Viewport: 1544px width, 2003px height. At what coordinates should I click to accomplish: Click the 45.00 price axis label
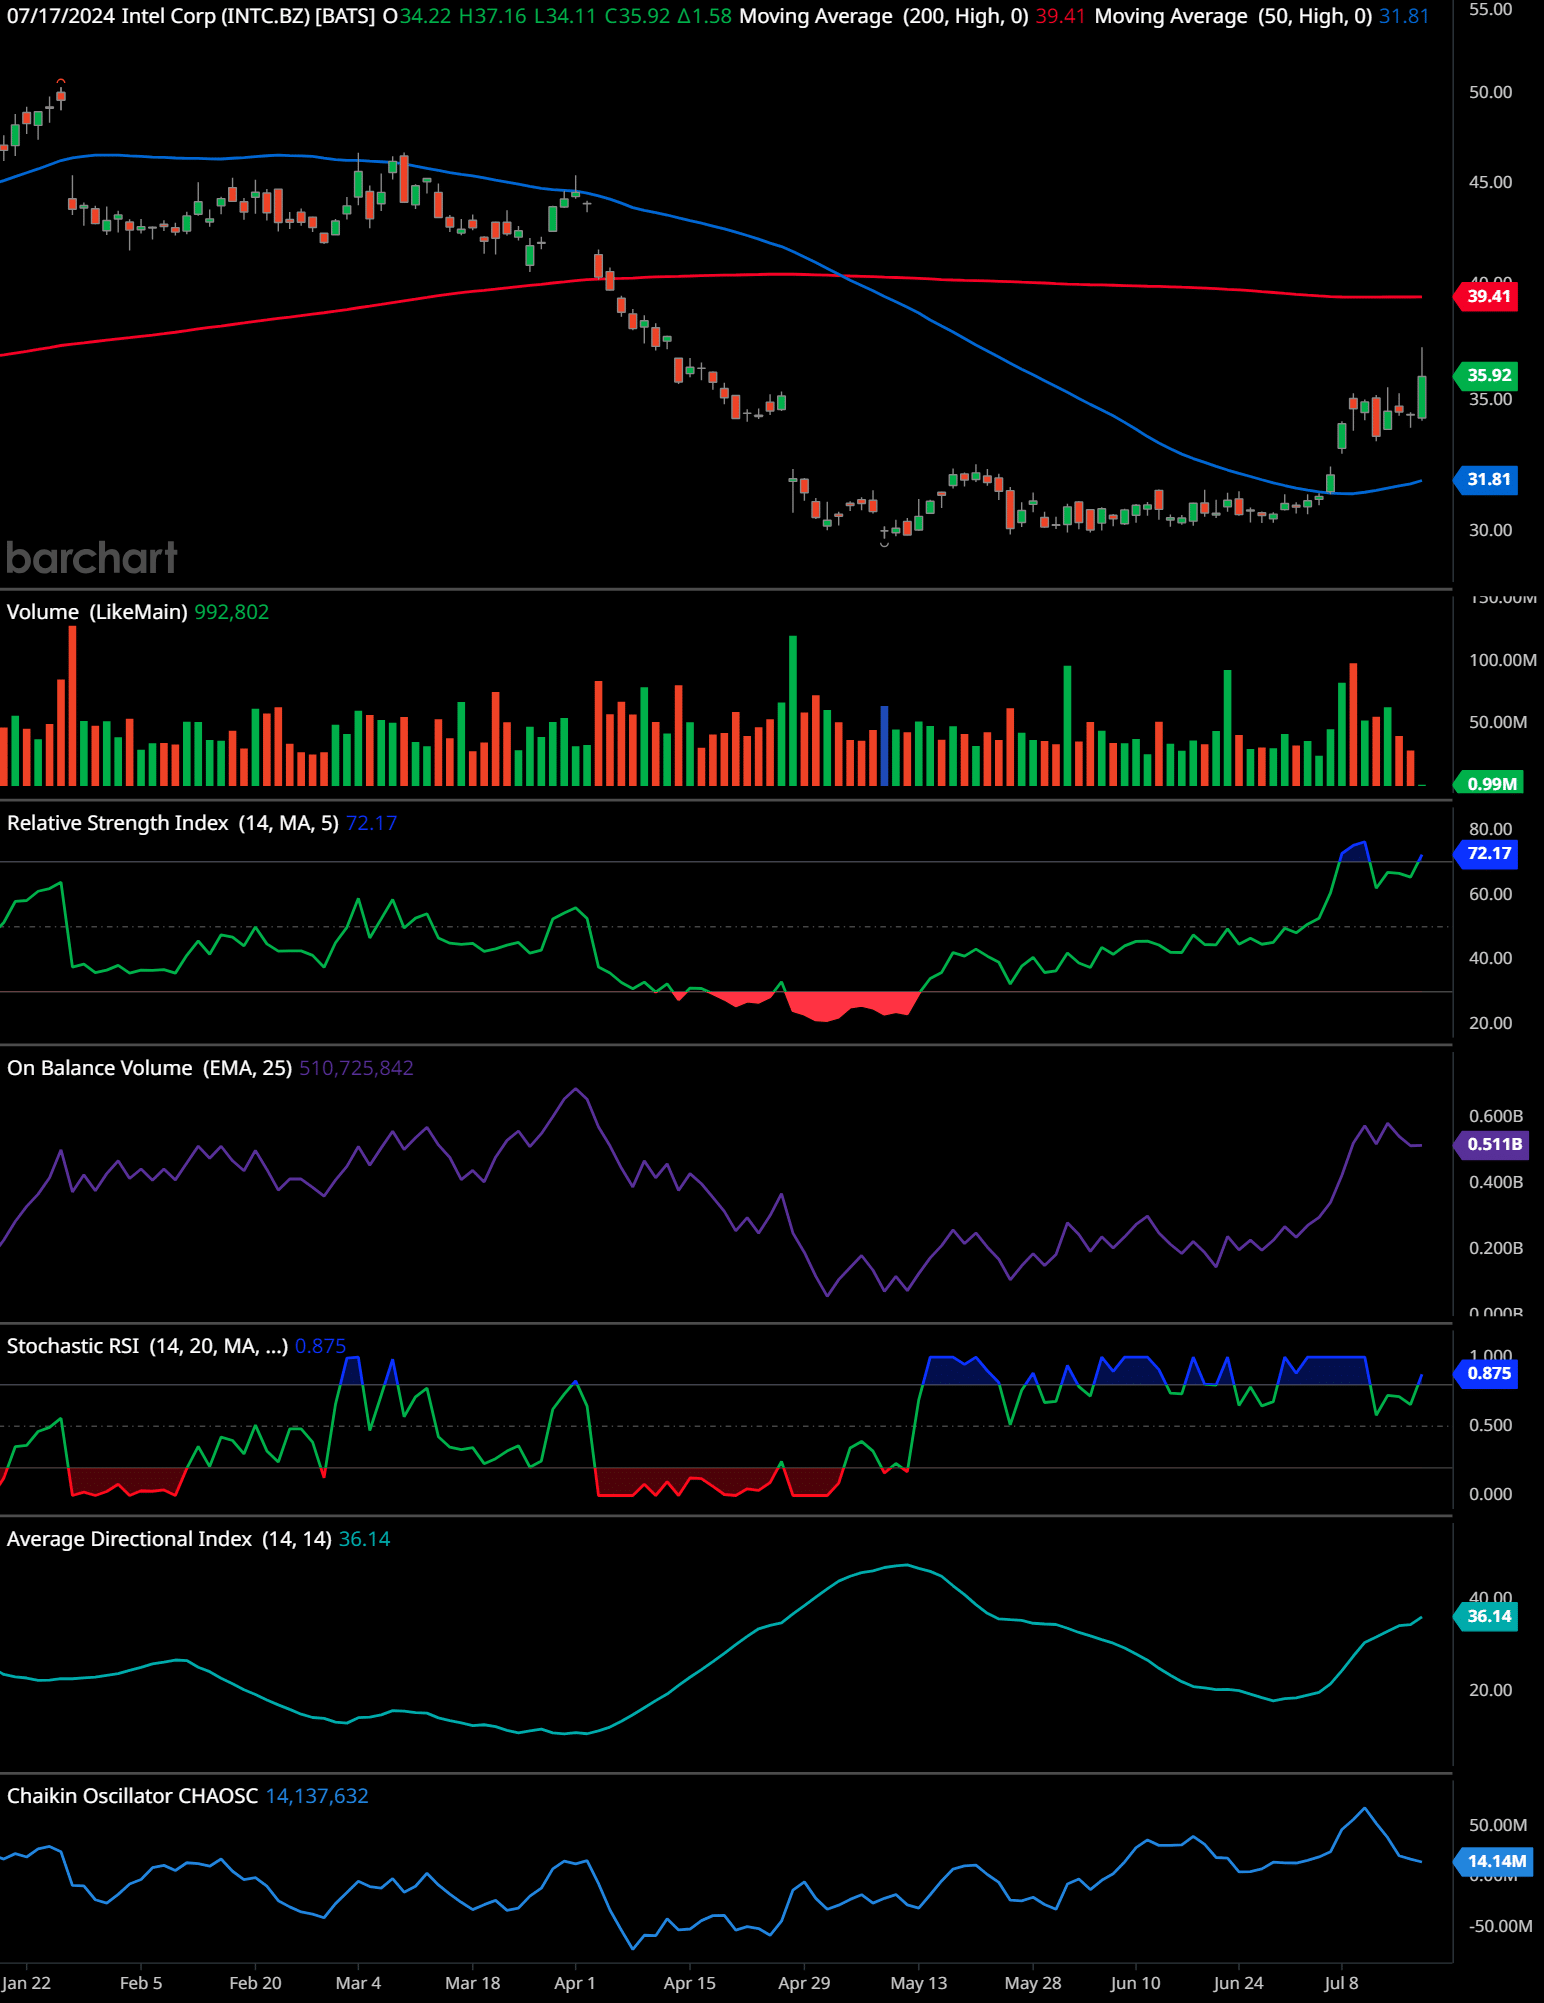click(x=1490, y=182)
